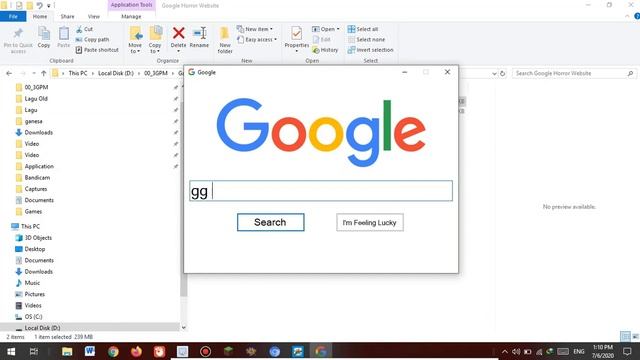Screen dimensions: 640x360
Task: Expand the New item dropdown
Action: 255,29
